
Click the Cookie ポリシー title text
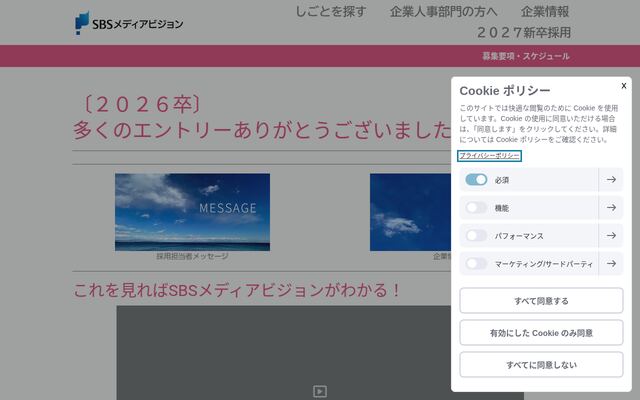pos(505,91)
